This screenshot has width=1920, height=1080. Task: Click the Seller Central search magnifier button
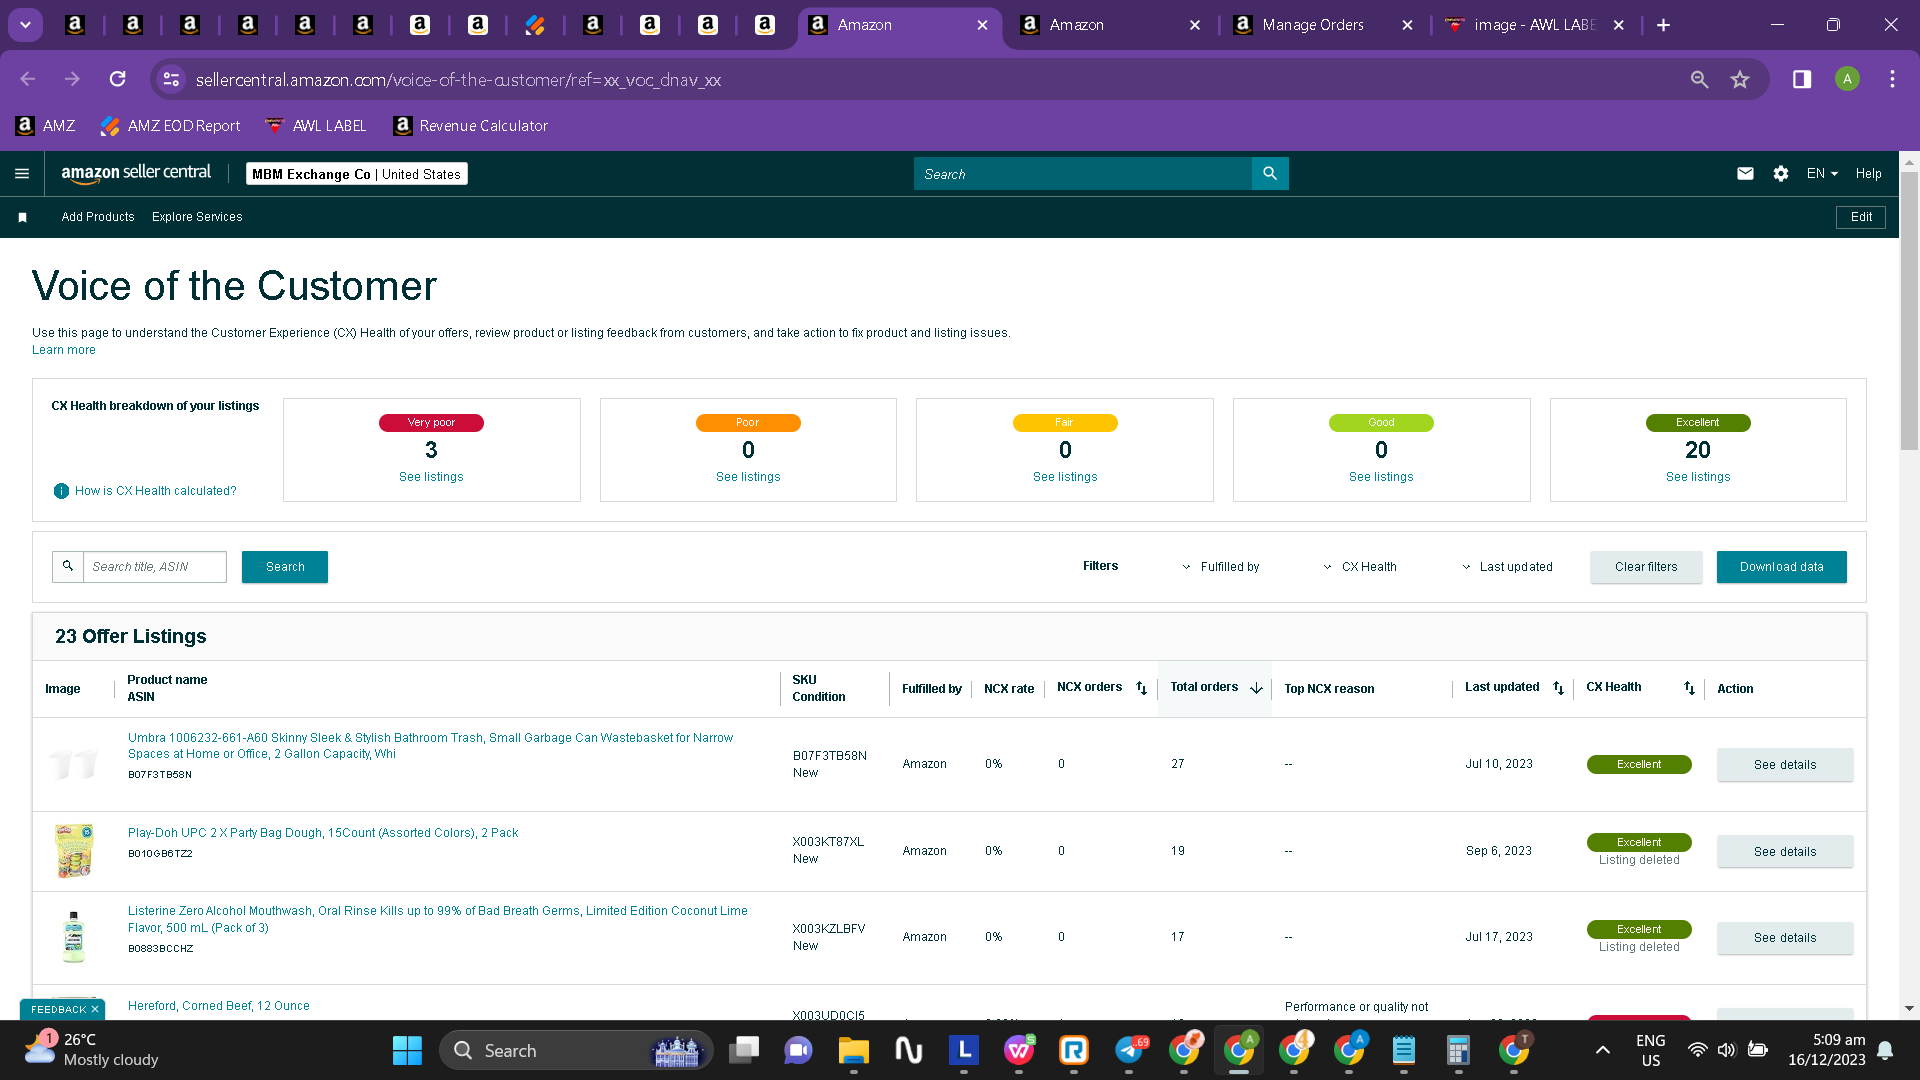click(x=1270, y=174)
